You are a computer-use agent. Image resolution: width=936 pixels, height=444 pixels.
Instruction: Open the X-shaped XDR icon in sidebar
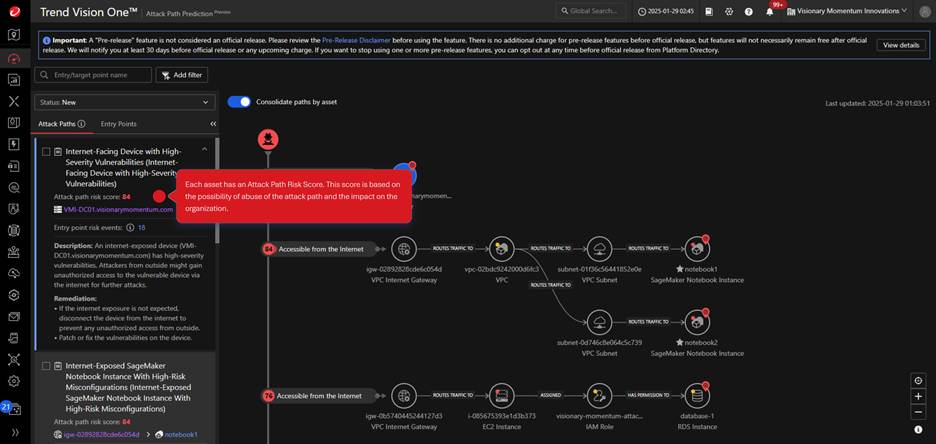click(14, 100)
